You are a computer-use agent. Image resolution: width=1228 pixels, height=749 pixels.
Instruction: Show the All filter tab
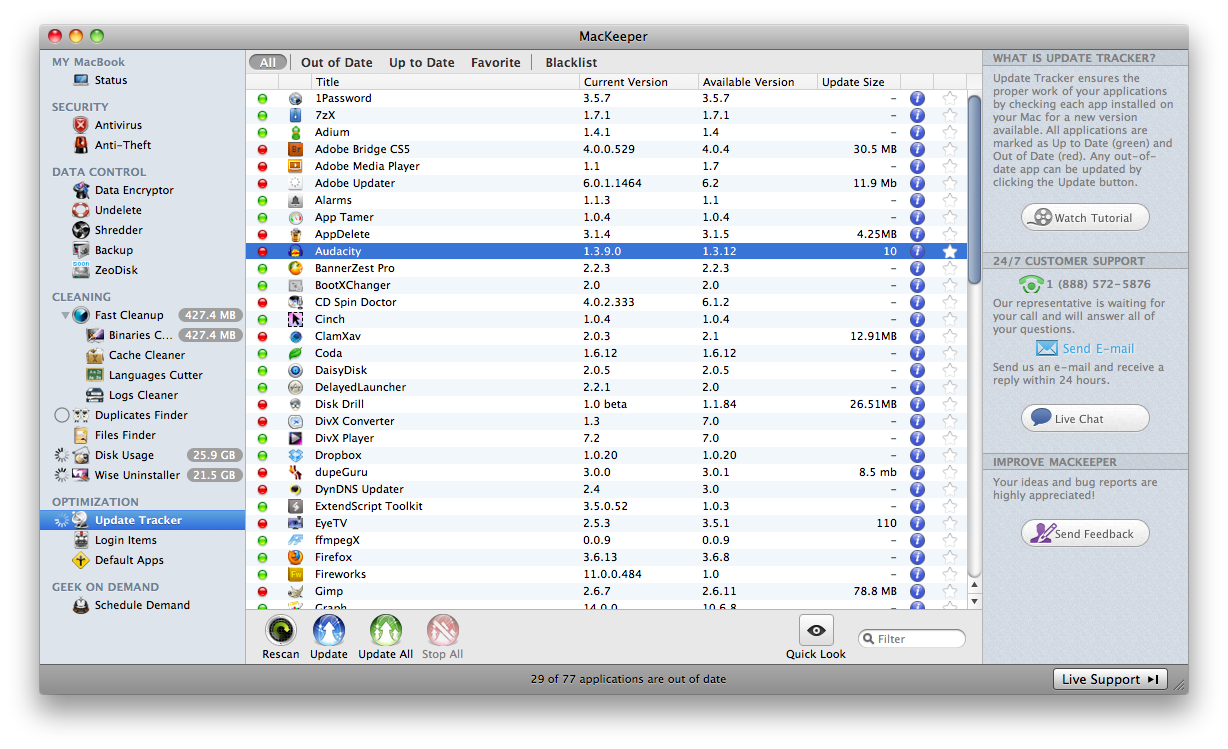pyautogui.click(x=268, y=62)
